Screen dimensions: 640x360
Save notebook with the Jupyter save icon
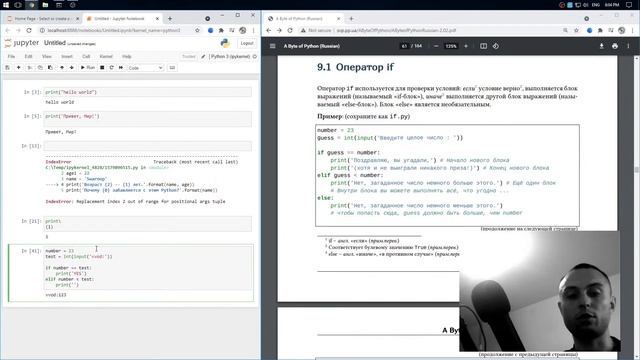(x=7, y=68)
